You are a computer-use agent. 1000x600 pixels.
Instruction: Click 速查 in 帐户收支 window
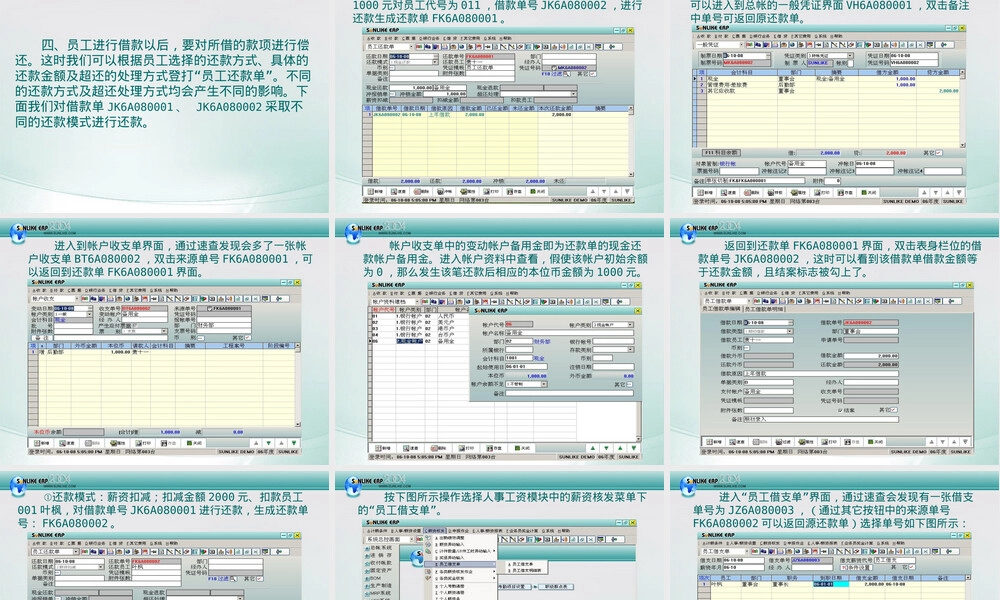pyautogui.click(x=67, y=443)
